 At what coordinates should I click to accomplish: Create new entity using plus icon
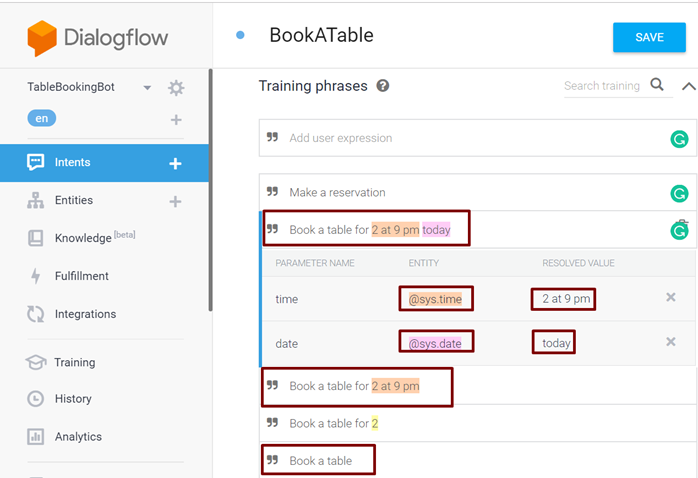pos(175,201)
